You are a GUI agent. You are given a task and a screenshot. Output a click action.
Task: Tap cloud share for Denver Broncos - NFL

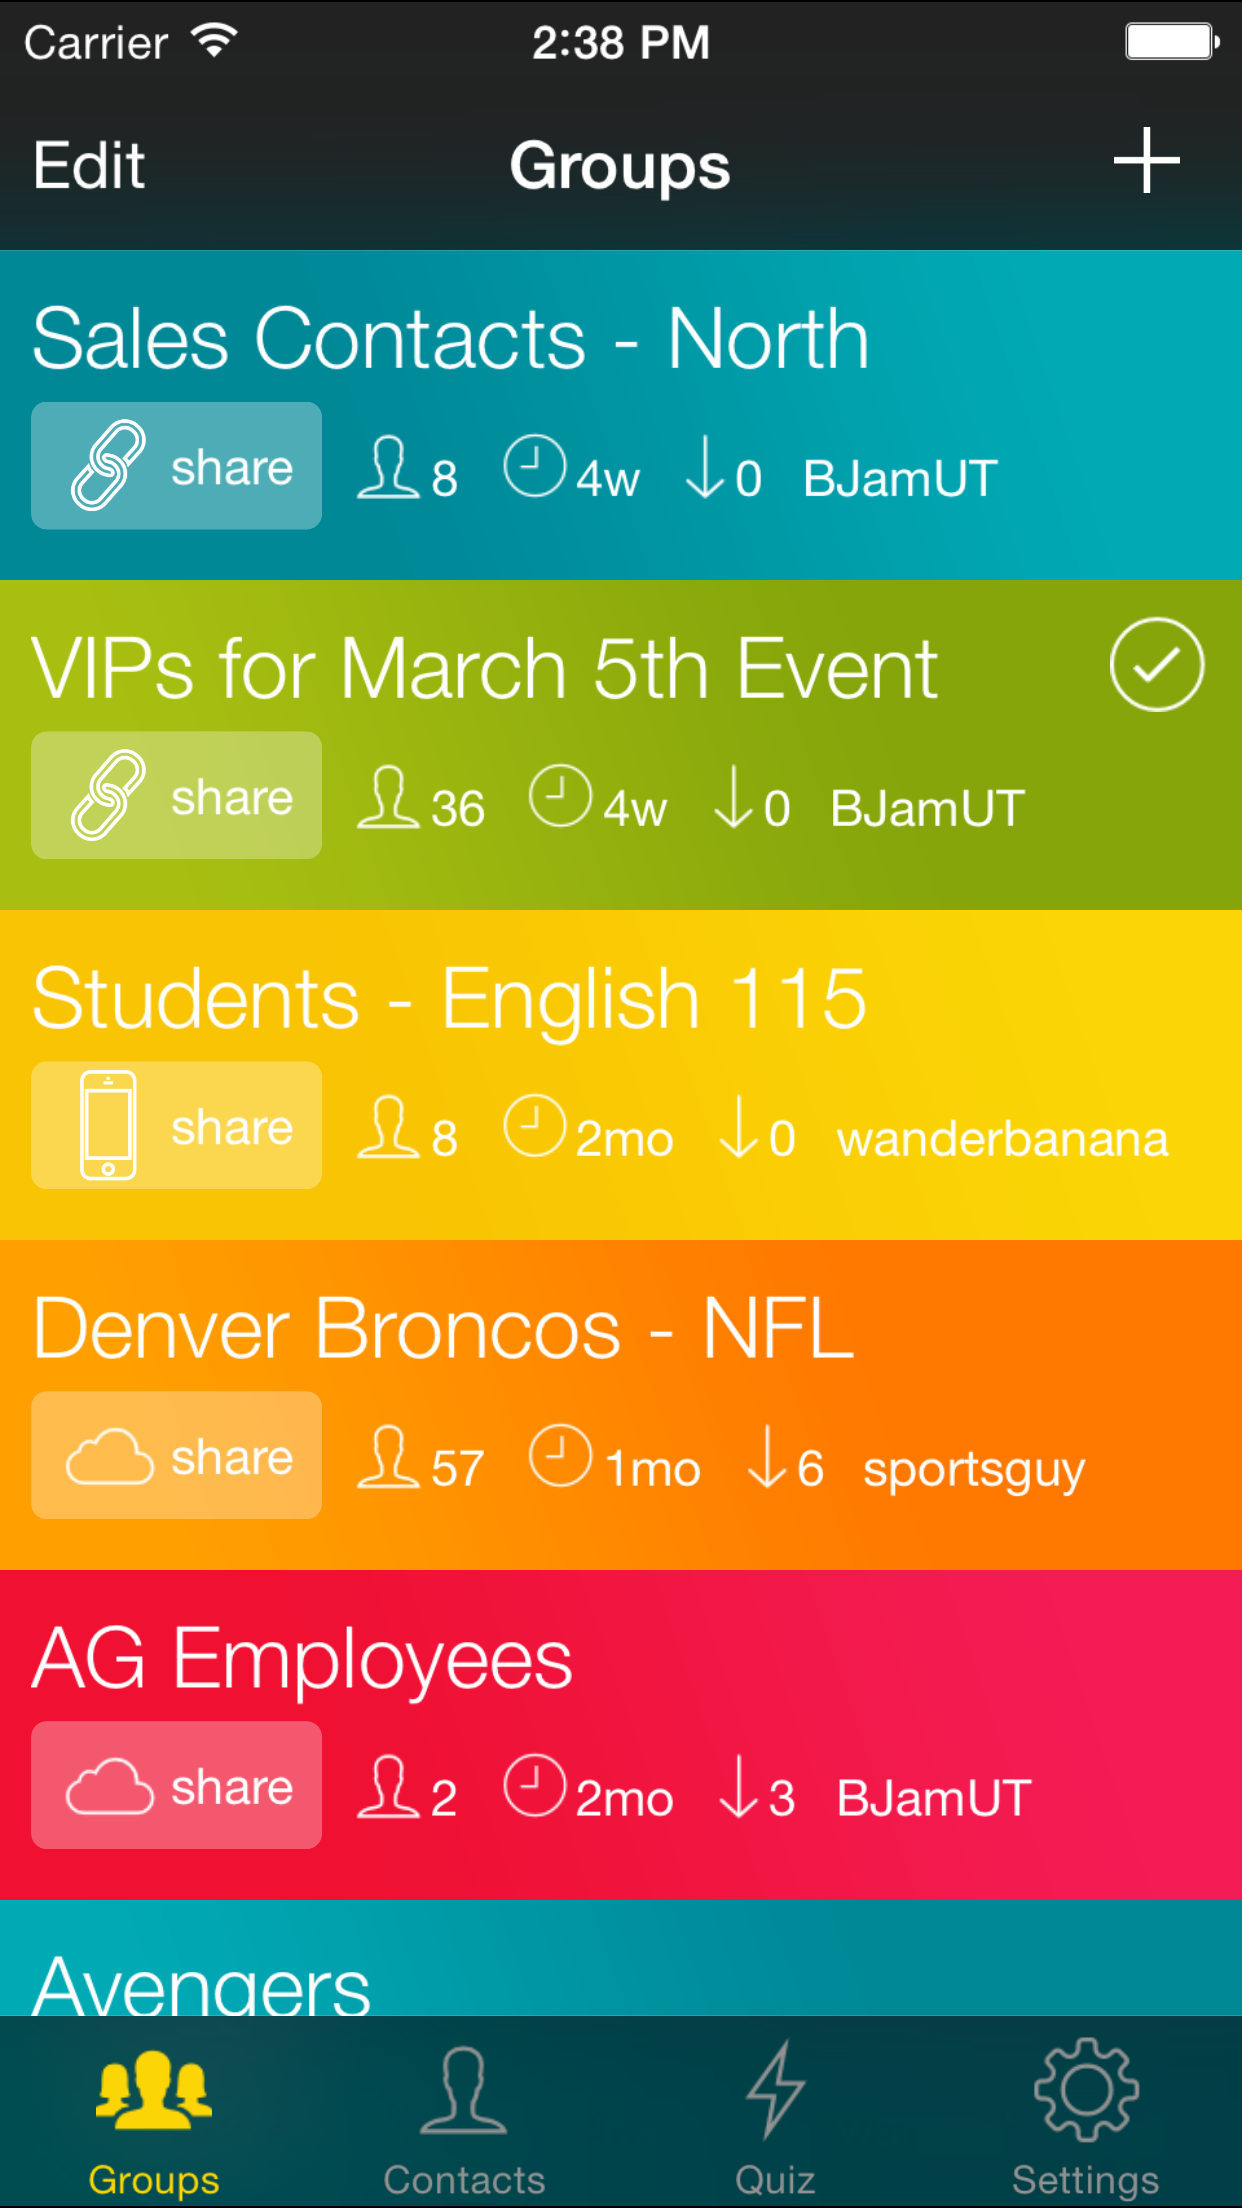tap(177, 1456)
